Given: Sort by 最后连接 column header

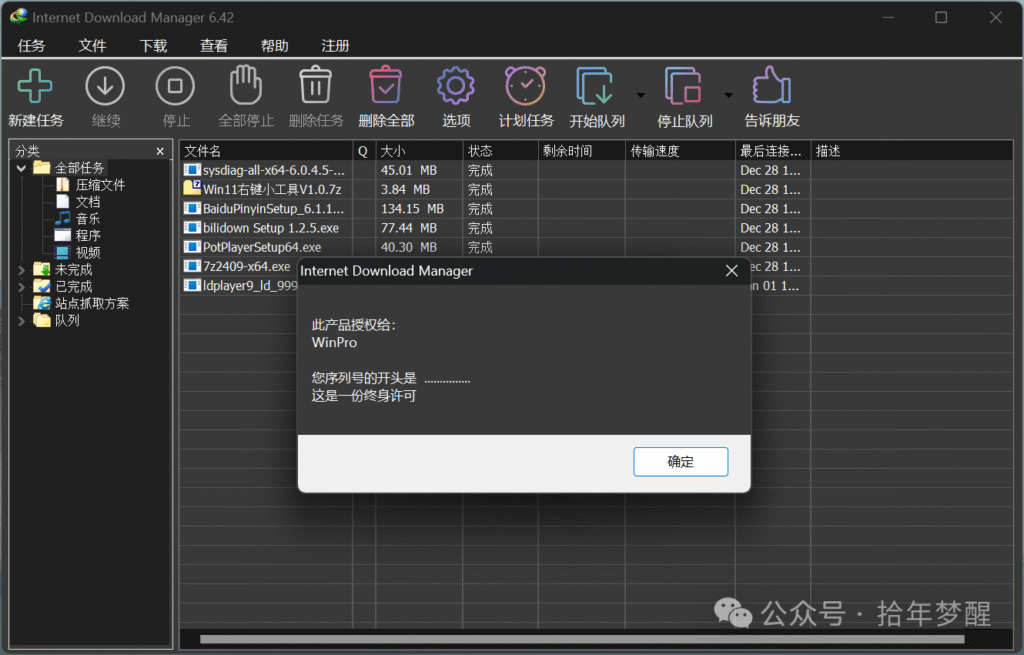Looking at the screenshot, I should point(773,151).
